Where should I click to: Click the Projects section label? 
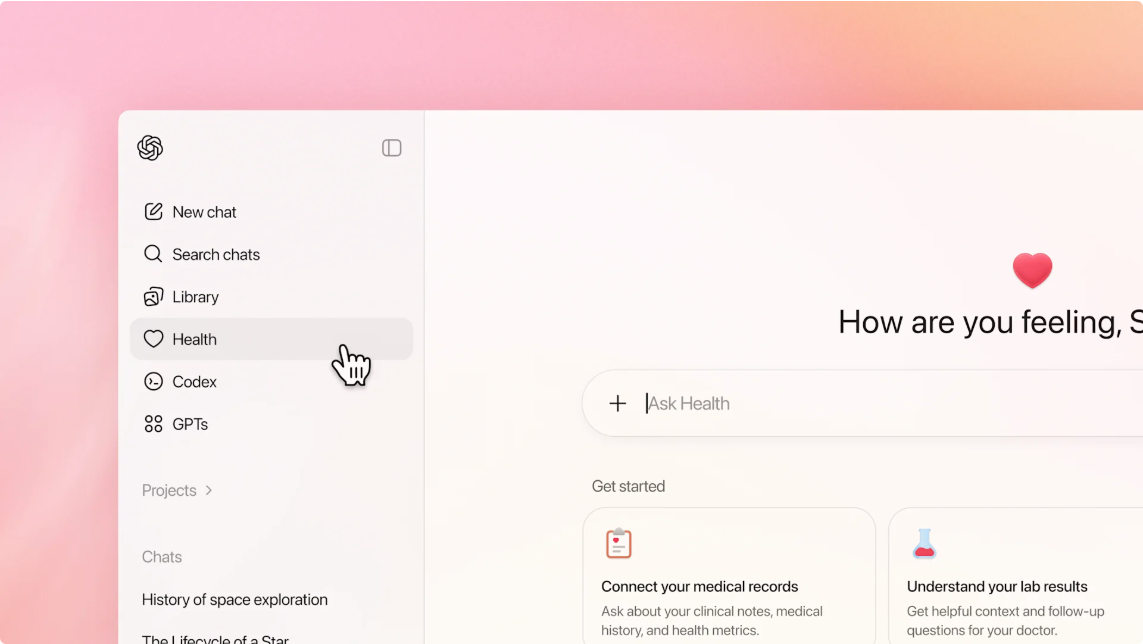pos(169,490)
